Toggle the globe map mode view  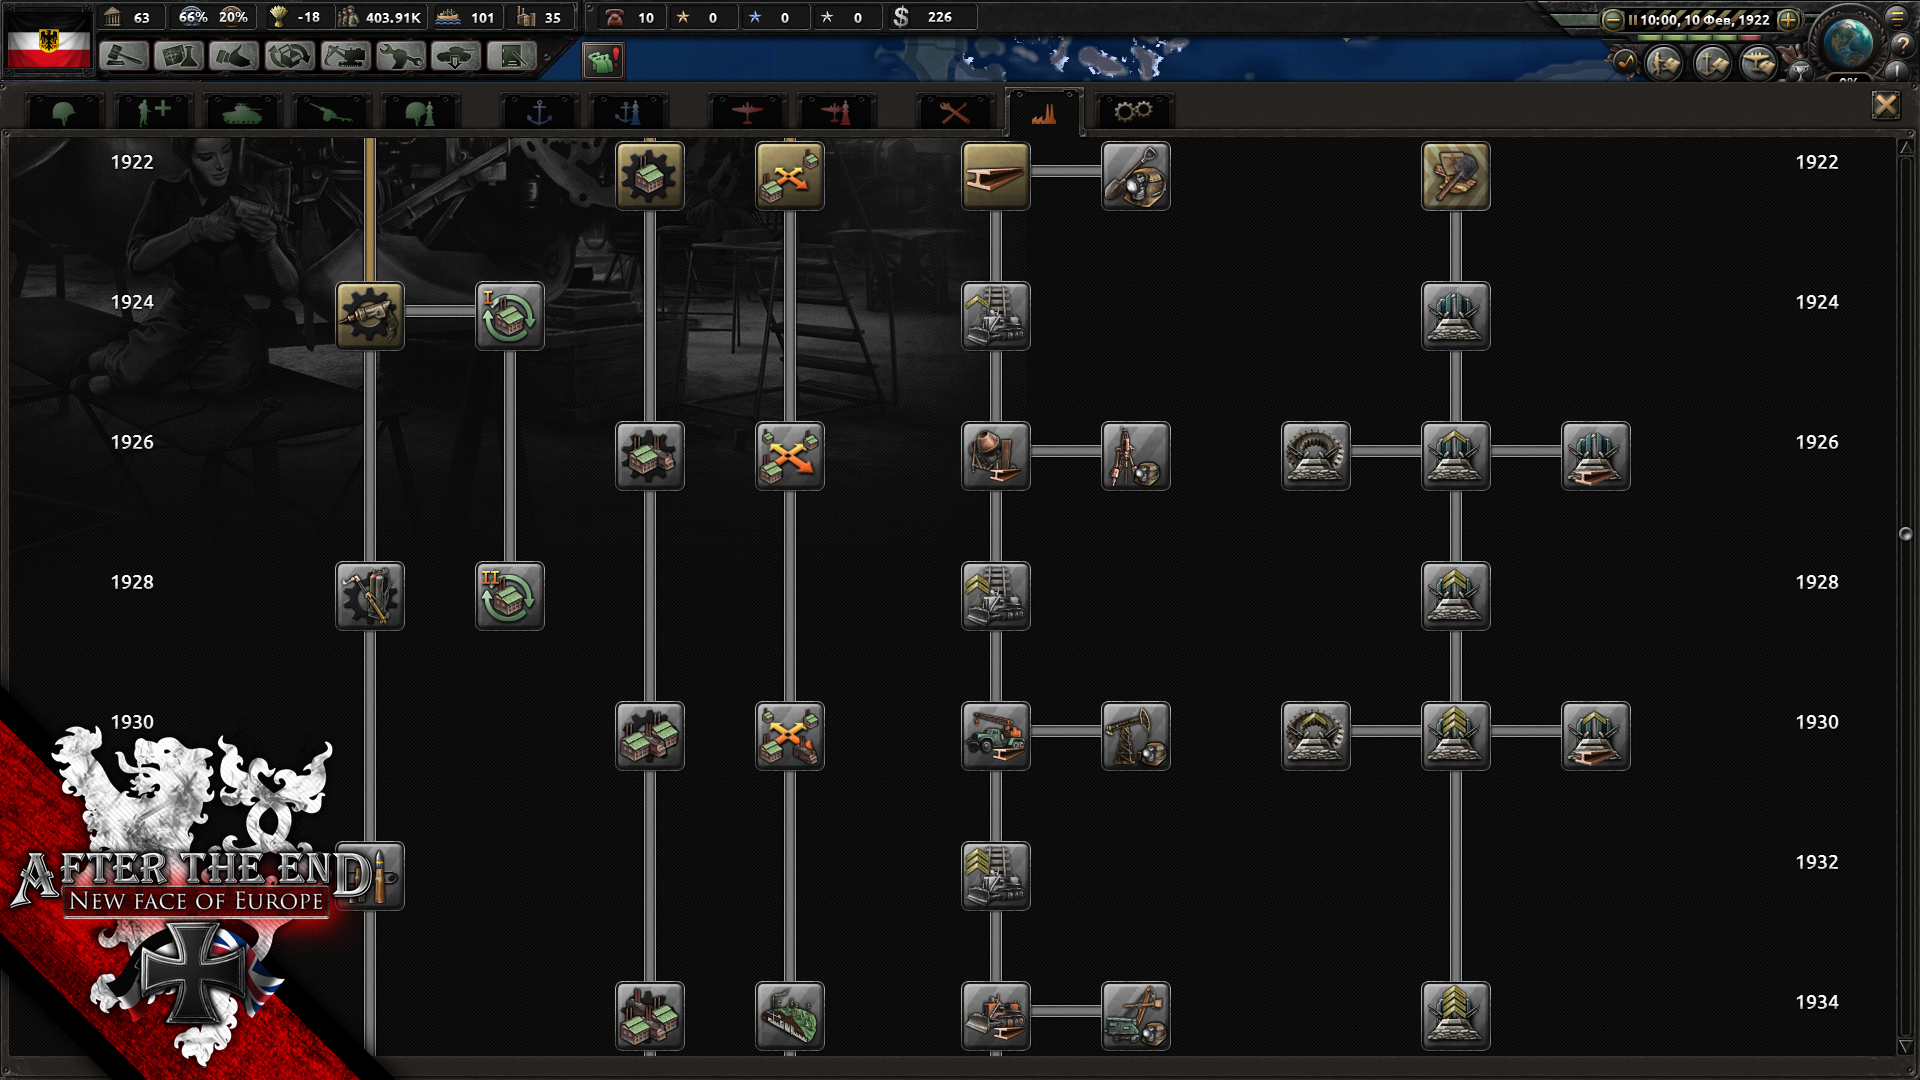[x=1847, y=42]
